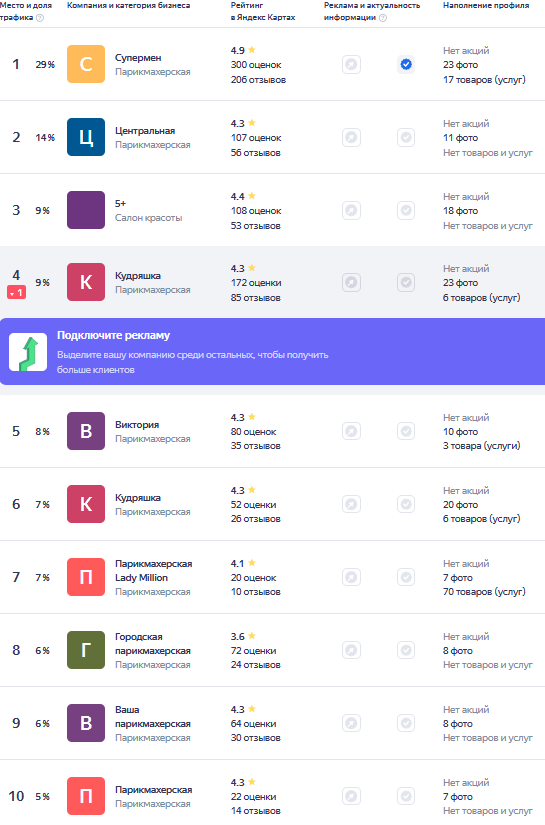Click the advertising status icon for Супермен

[351, 65]
